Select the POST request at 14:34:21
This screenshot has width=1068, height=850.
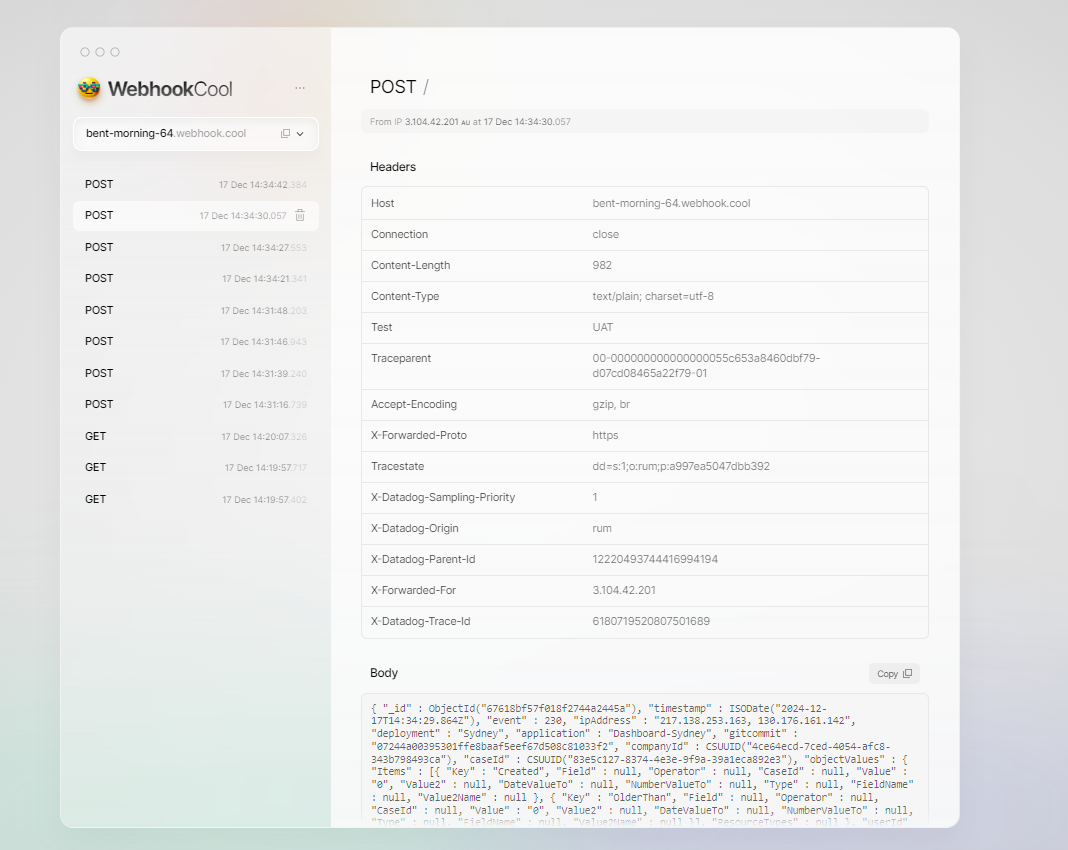click(x=195, y=279)
